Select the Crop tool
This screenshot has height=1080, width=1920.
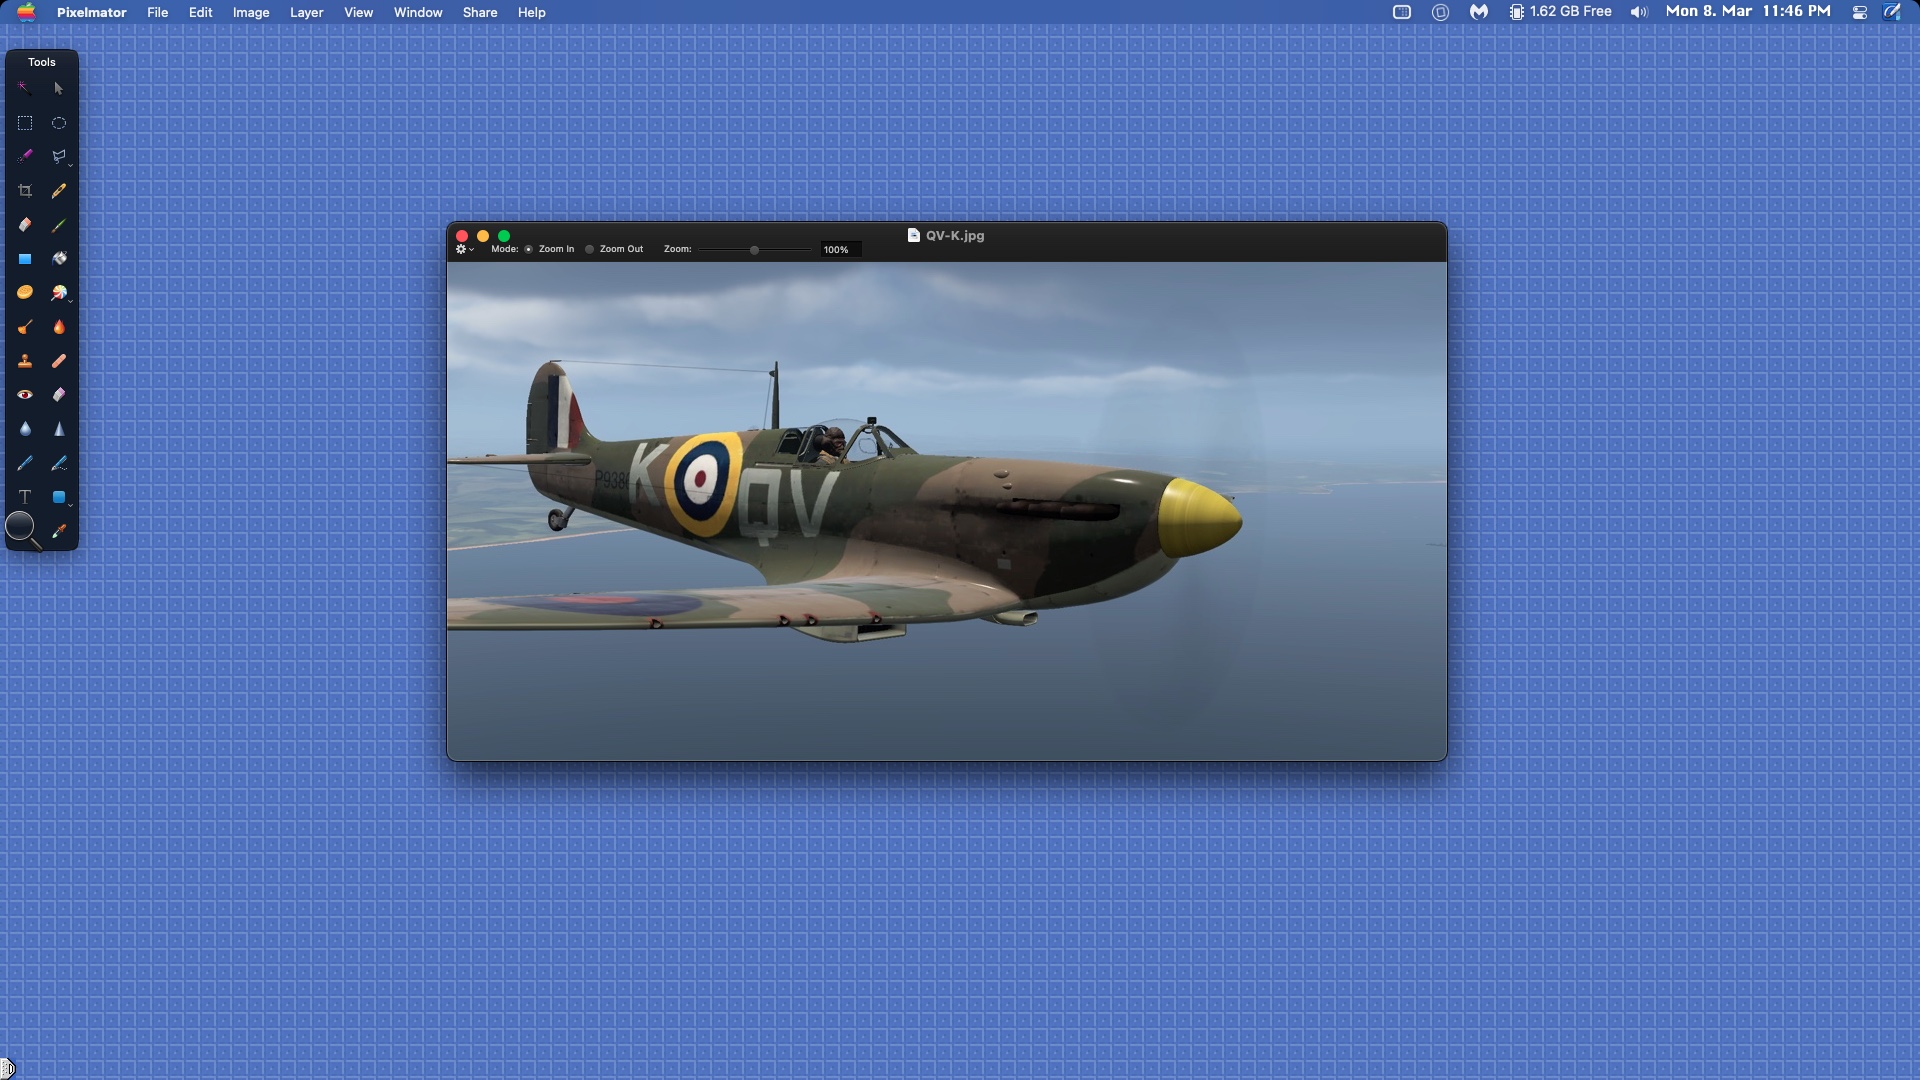(x=25, y=191)
